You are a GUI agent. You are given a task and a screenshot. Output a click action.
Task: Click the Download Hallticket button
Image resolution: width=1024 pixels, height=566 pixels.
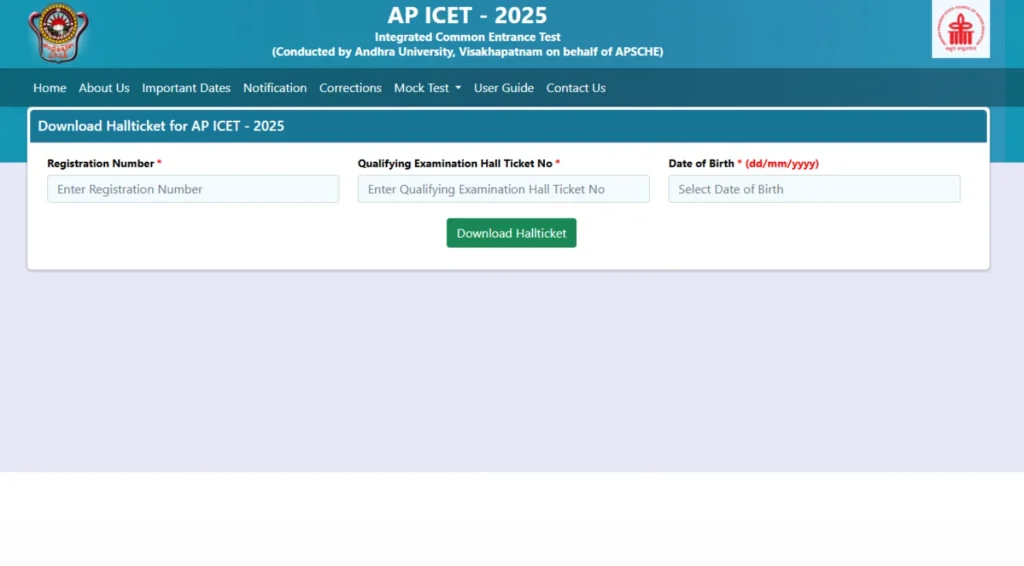511,233
